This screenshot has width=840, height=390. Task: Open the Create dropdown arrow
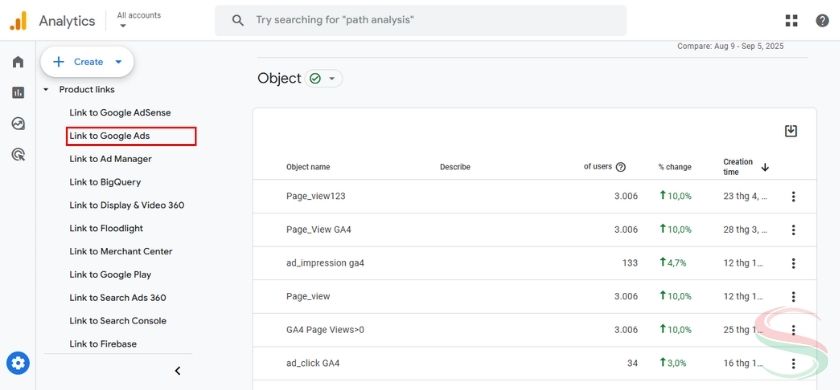point(118,62)
